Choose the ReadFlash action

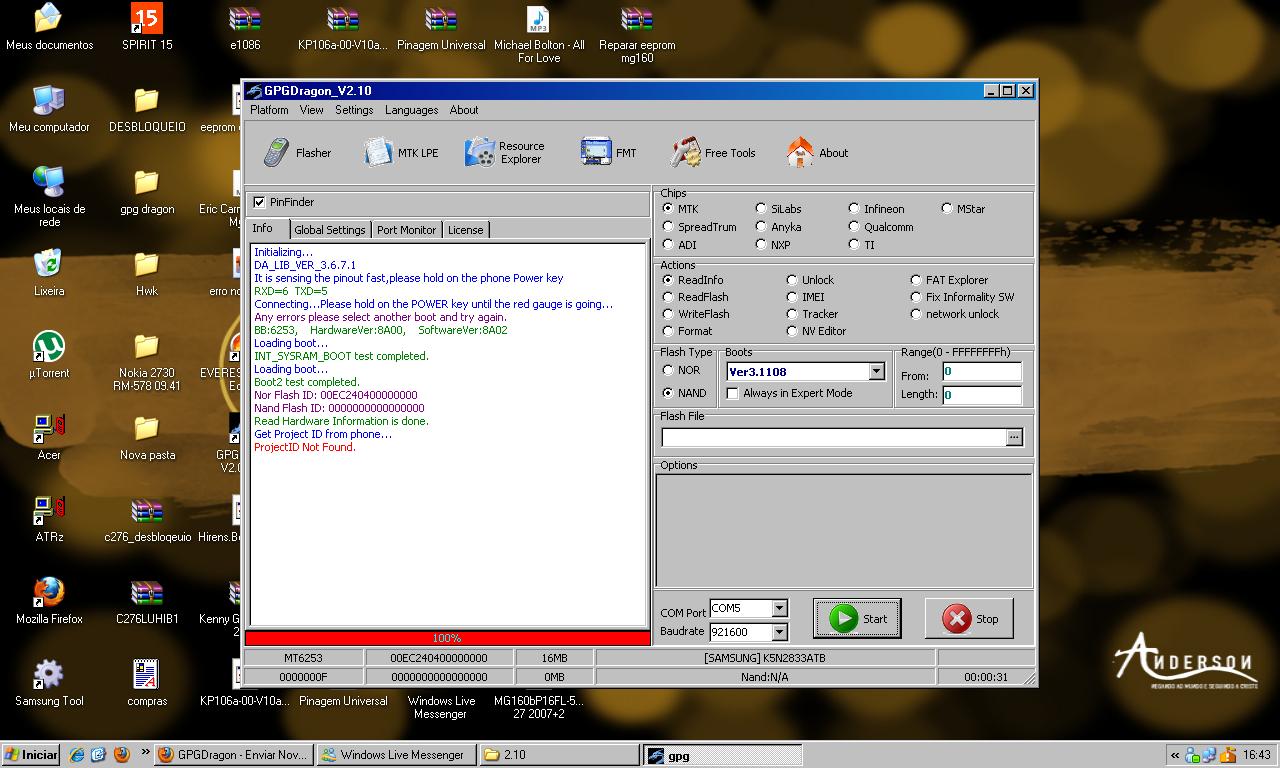click(x=668, y=297)
